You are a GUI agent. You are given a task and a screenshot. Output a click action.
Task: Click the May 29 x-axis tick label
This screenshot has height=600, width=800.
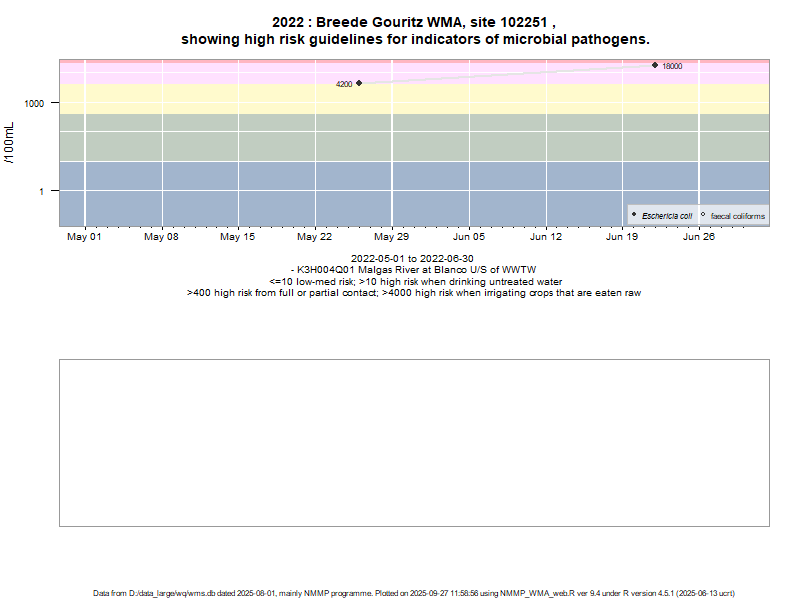point(391,238)
